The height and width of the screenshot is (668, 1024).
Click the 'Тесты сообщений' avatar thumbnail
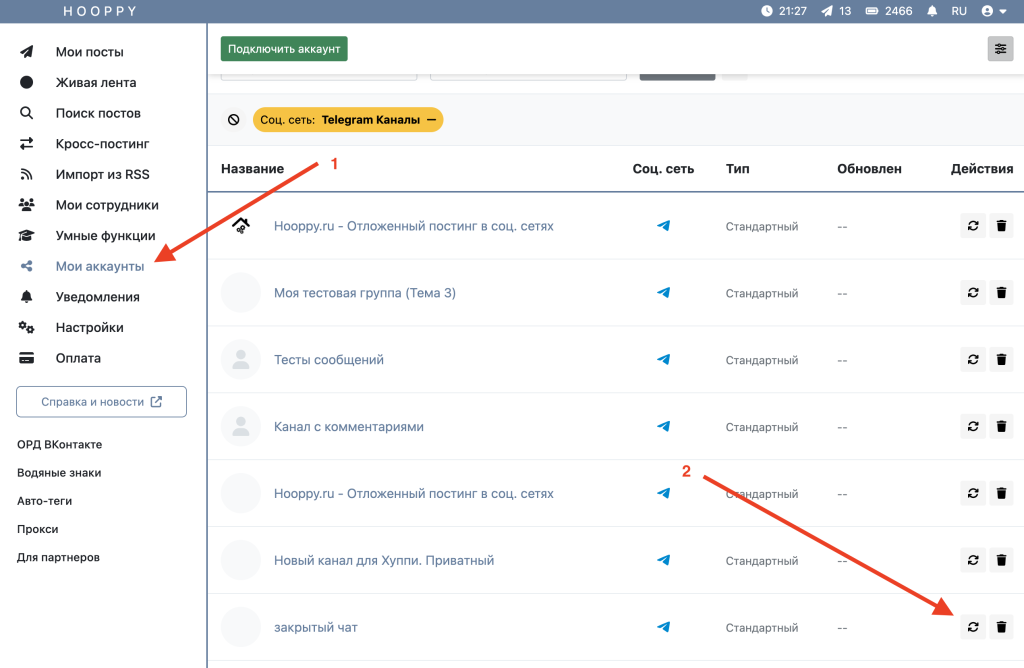point(240,360)
